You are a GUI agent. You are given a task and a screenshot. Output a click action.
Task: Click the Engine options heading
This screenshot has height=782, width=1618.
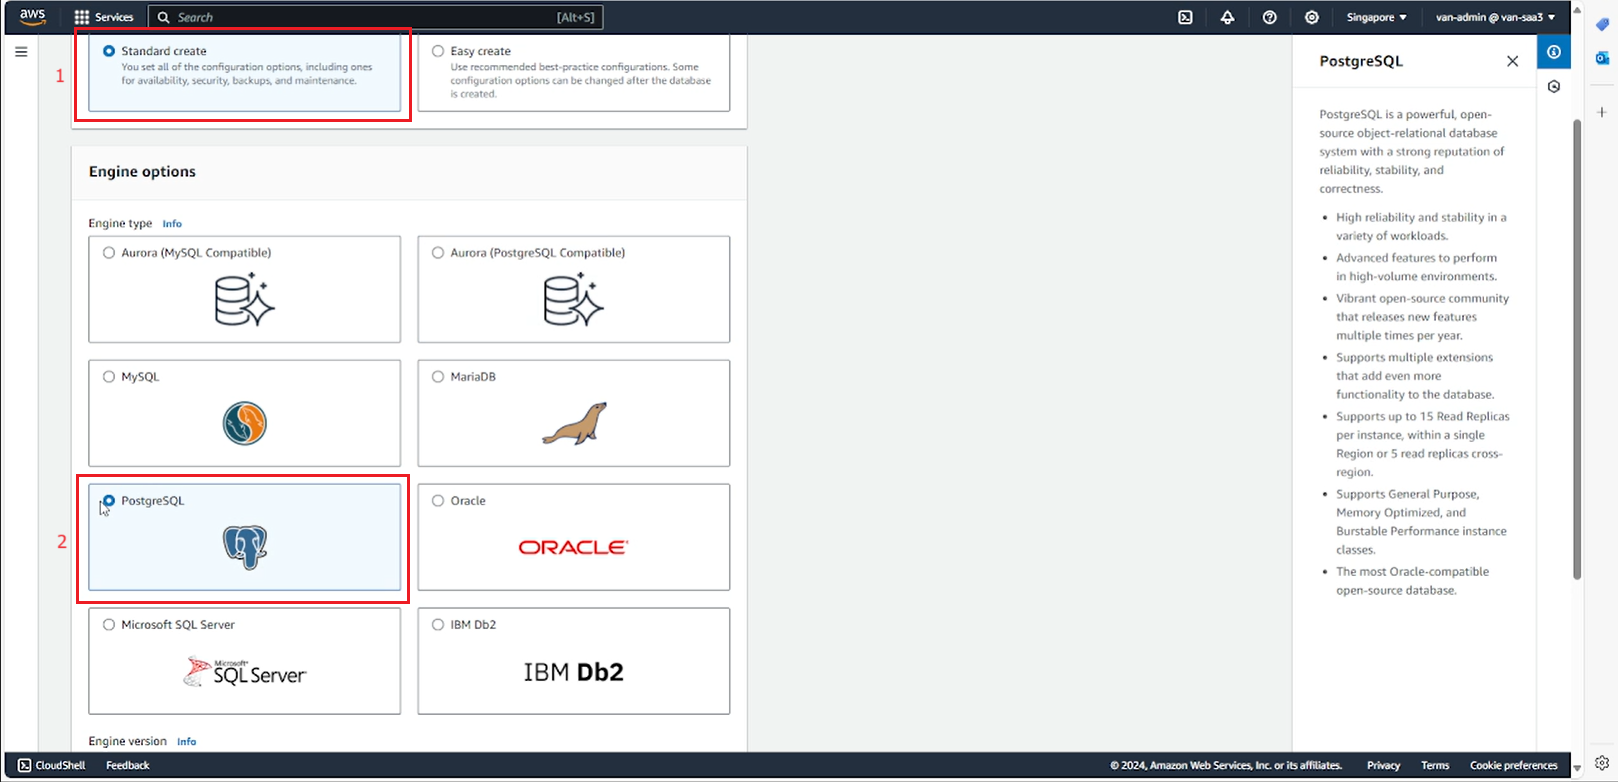coord(142,172)
